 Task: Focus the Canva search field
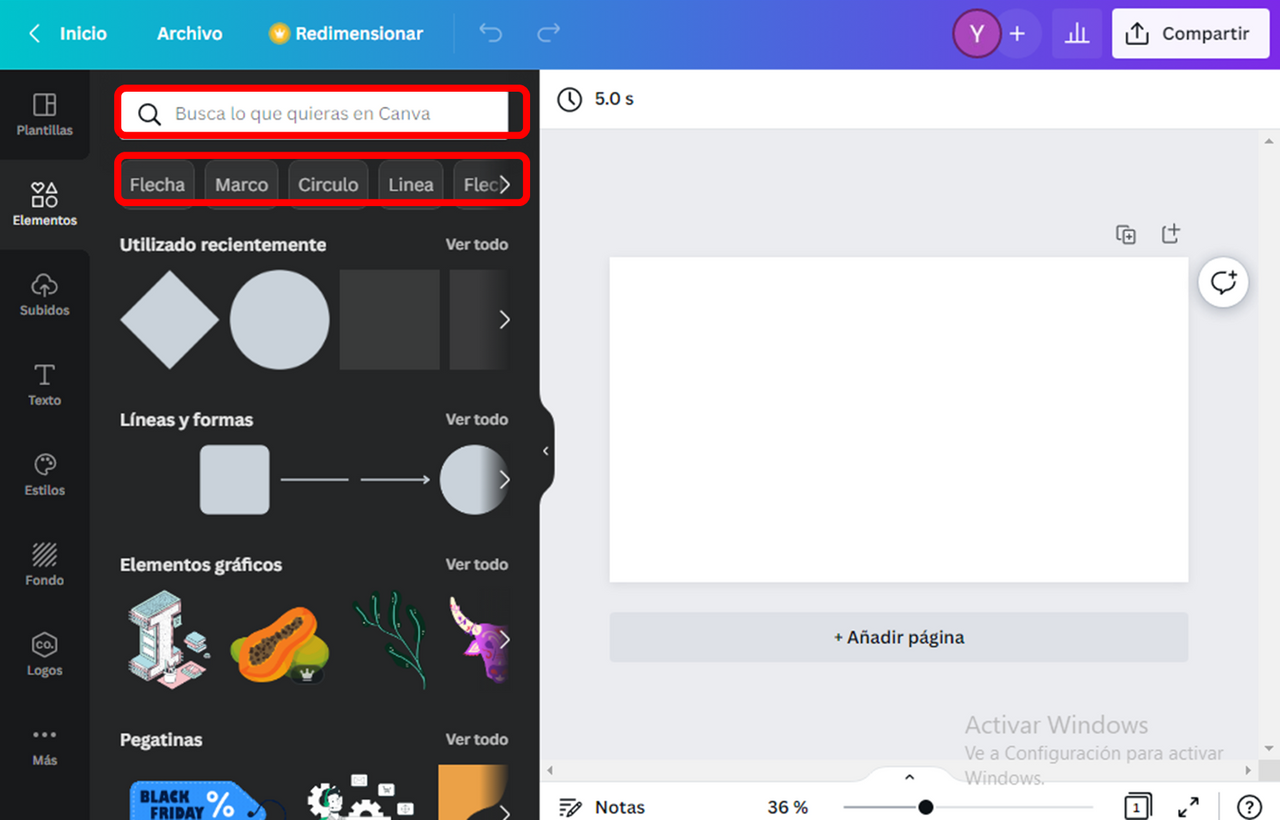314,114
